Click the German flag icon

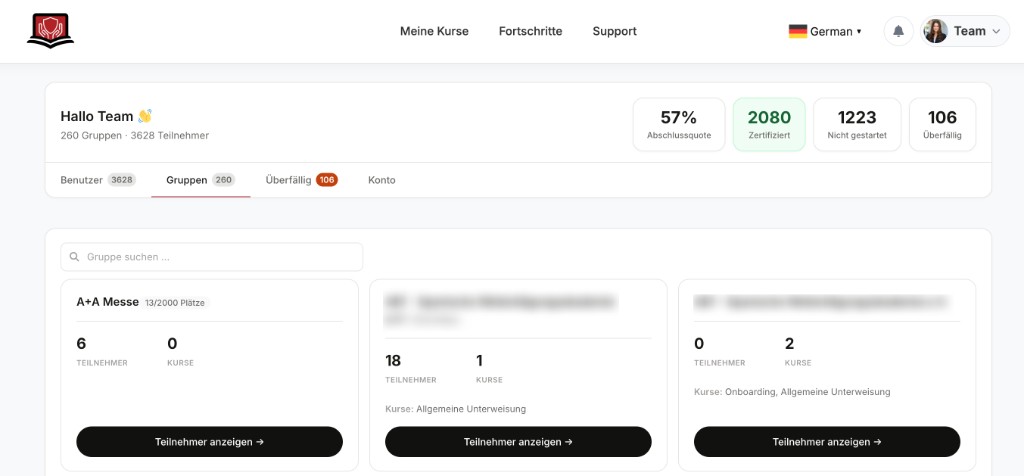[x=798, y=31]
